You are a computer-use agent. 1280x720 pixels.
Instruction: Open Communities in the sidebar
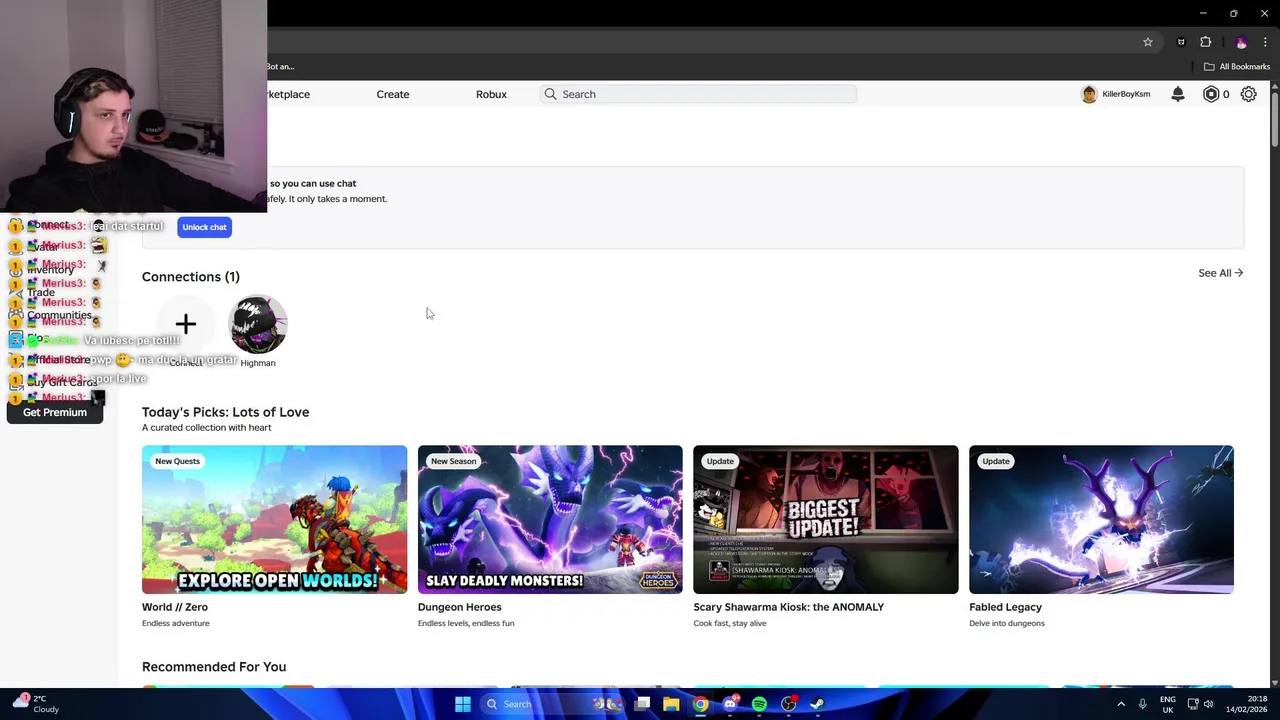click(59, 315)
